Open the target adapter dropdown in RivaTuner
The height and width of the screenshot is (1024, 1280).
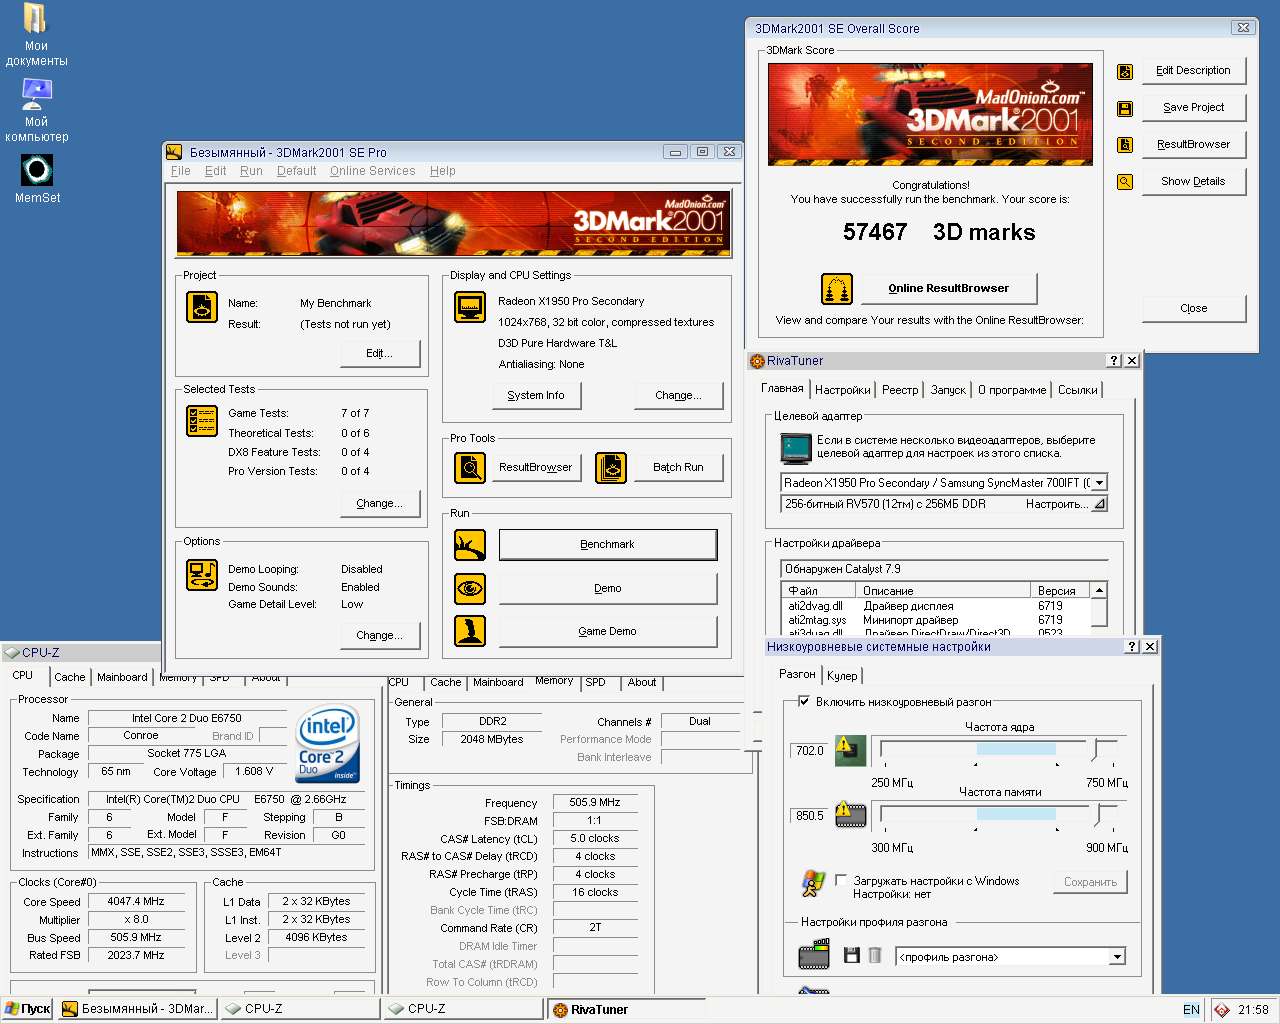tap(1099, 483)
